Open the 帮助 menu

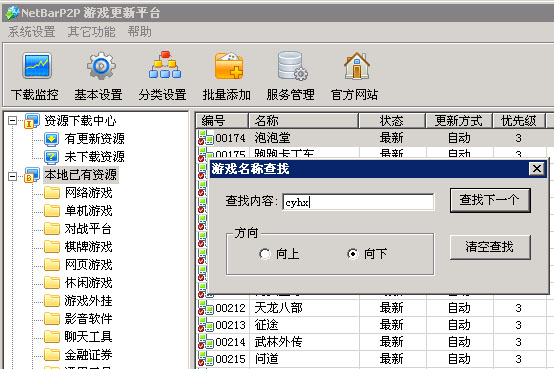point(140,32)
